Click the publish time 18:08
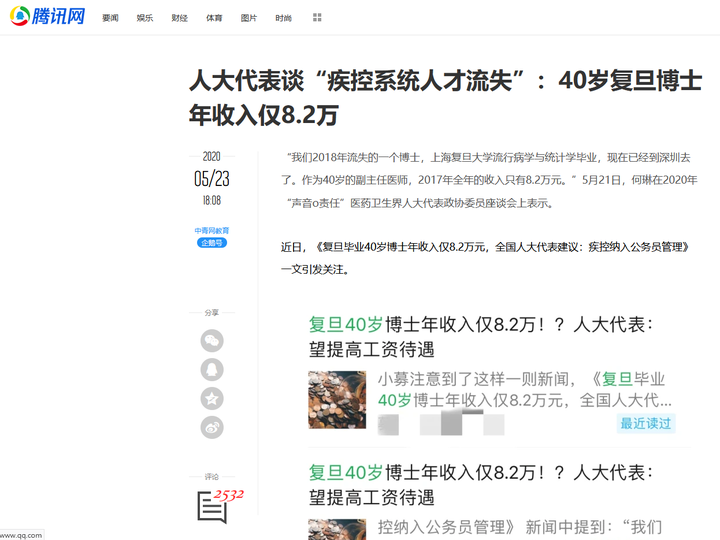Screen dimensions: 720x540 (x=212, y=201)
